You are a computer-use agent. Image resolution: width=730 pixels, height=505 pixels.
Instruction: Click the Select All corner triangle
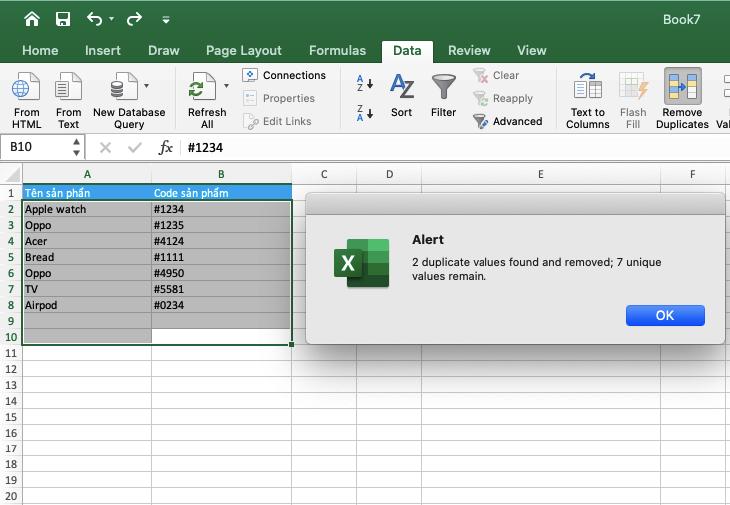[x=12, y=174]
